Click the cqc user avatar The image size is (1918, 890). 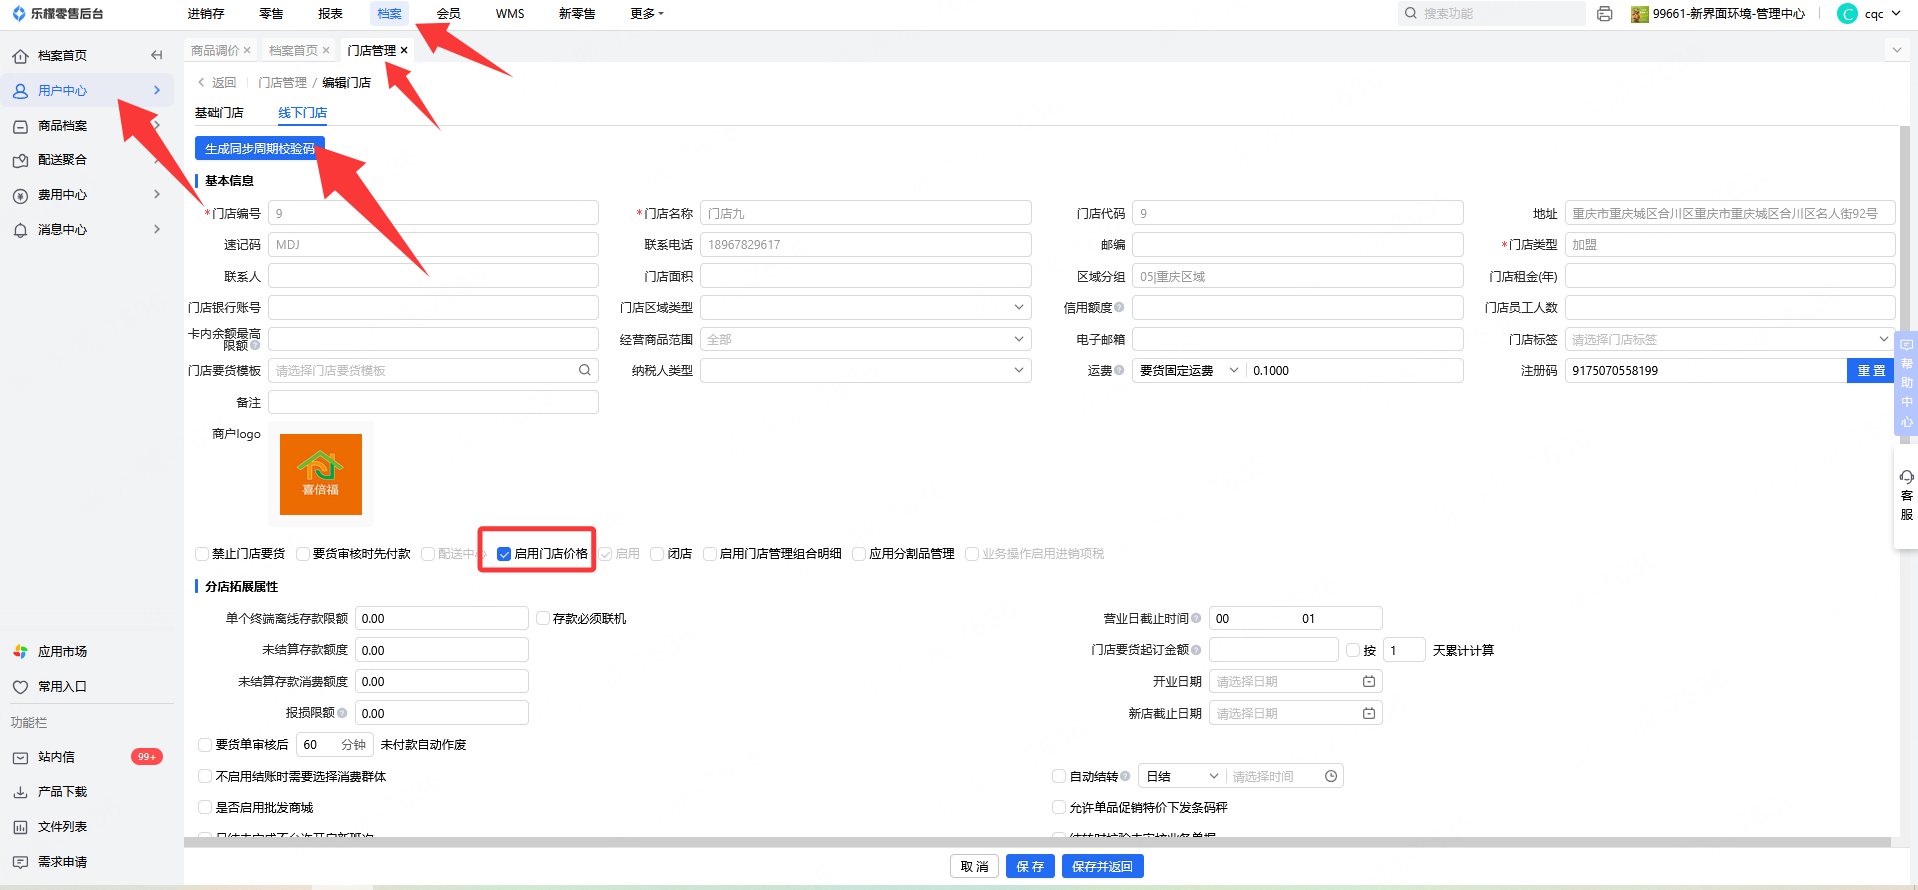(x=1847, y=14)
